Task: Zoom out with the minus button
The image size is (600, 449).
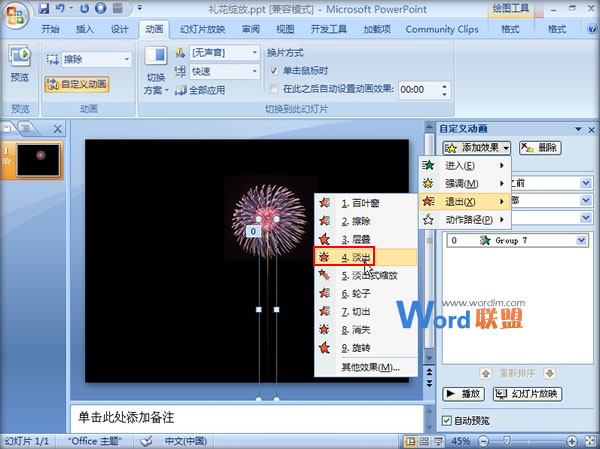Action: [x=484, y=441]
